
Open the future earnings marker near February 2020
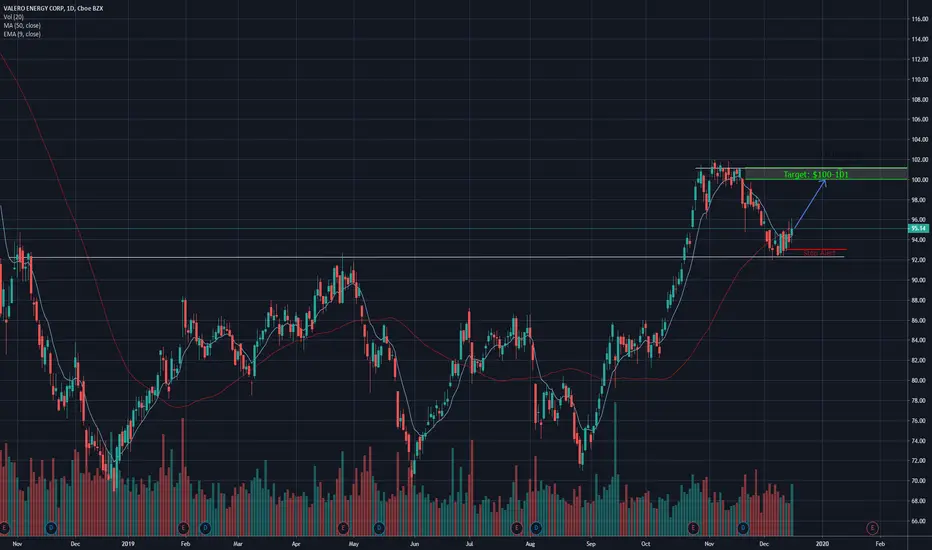(872, 528)
